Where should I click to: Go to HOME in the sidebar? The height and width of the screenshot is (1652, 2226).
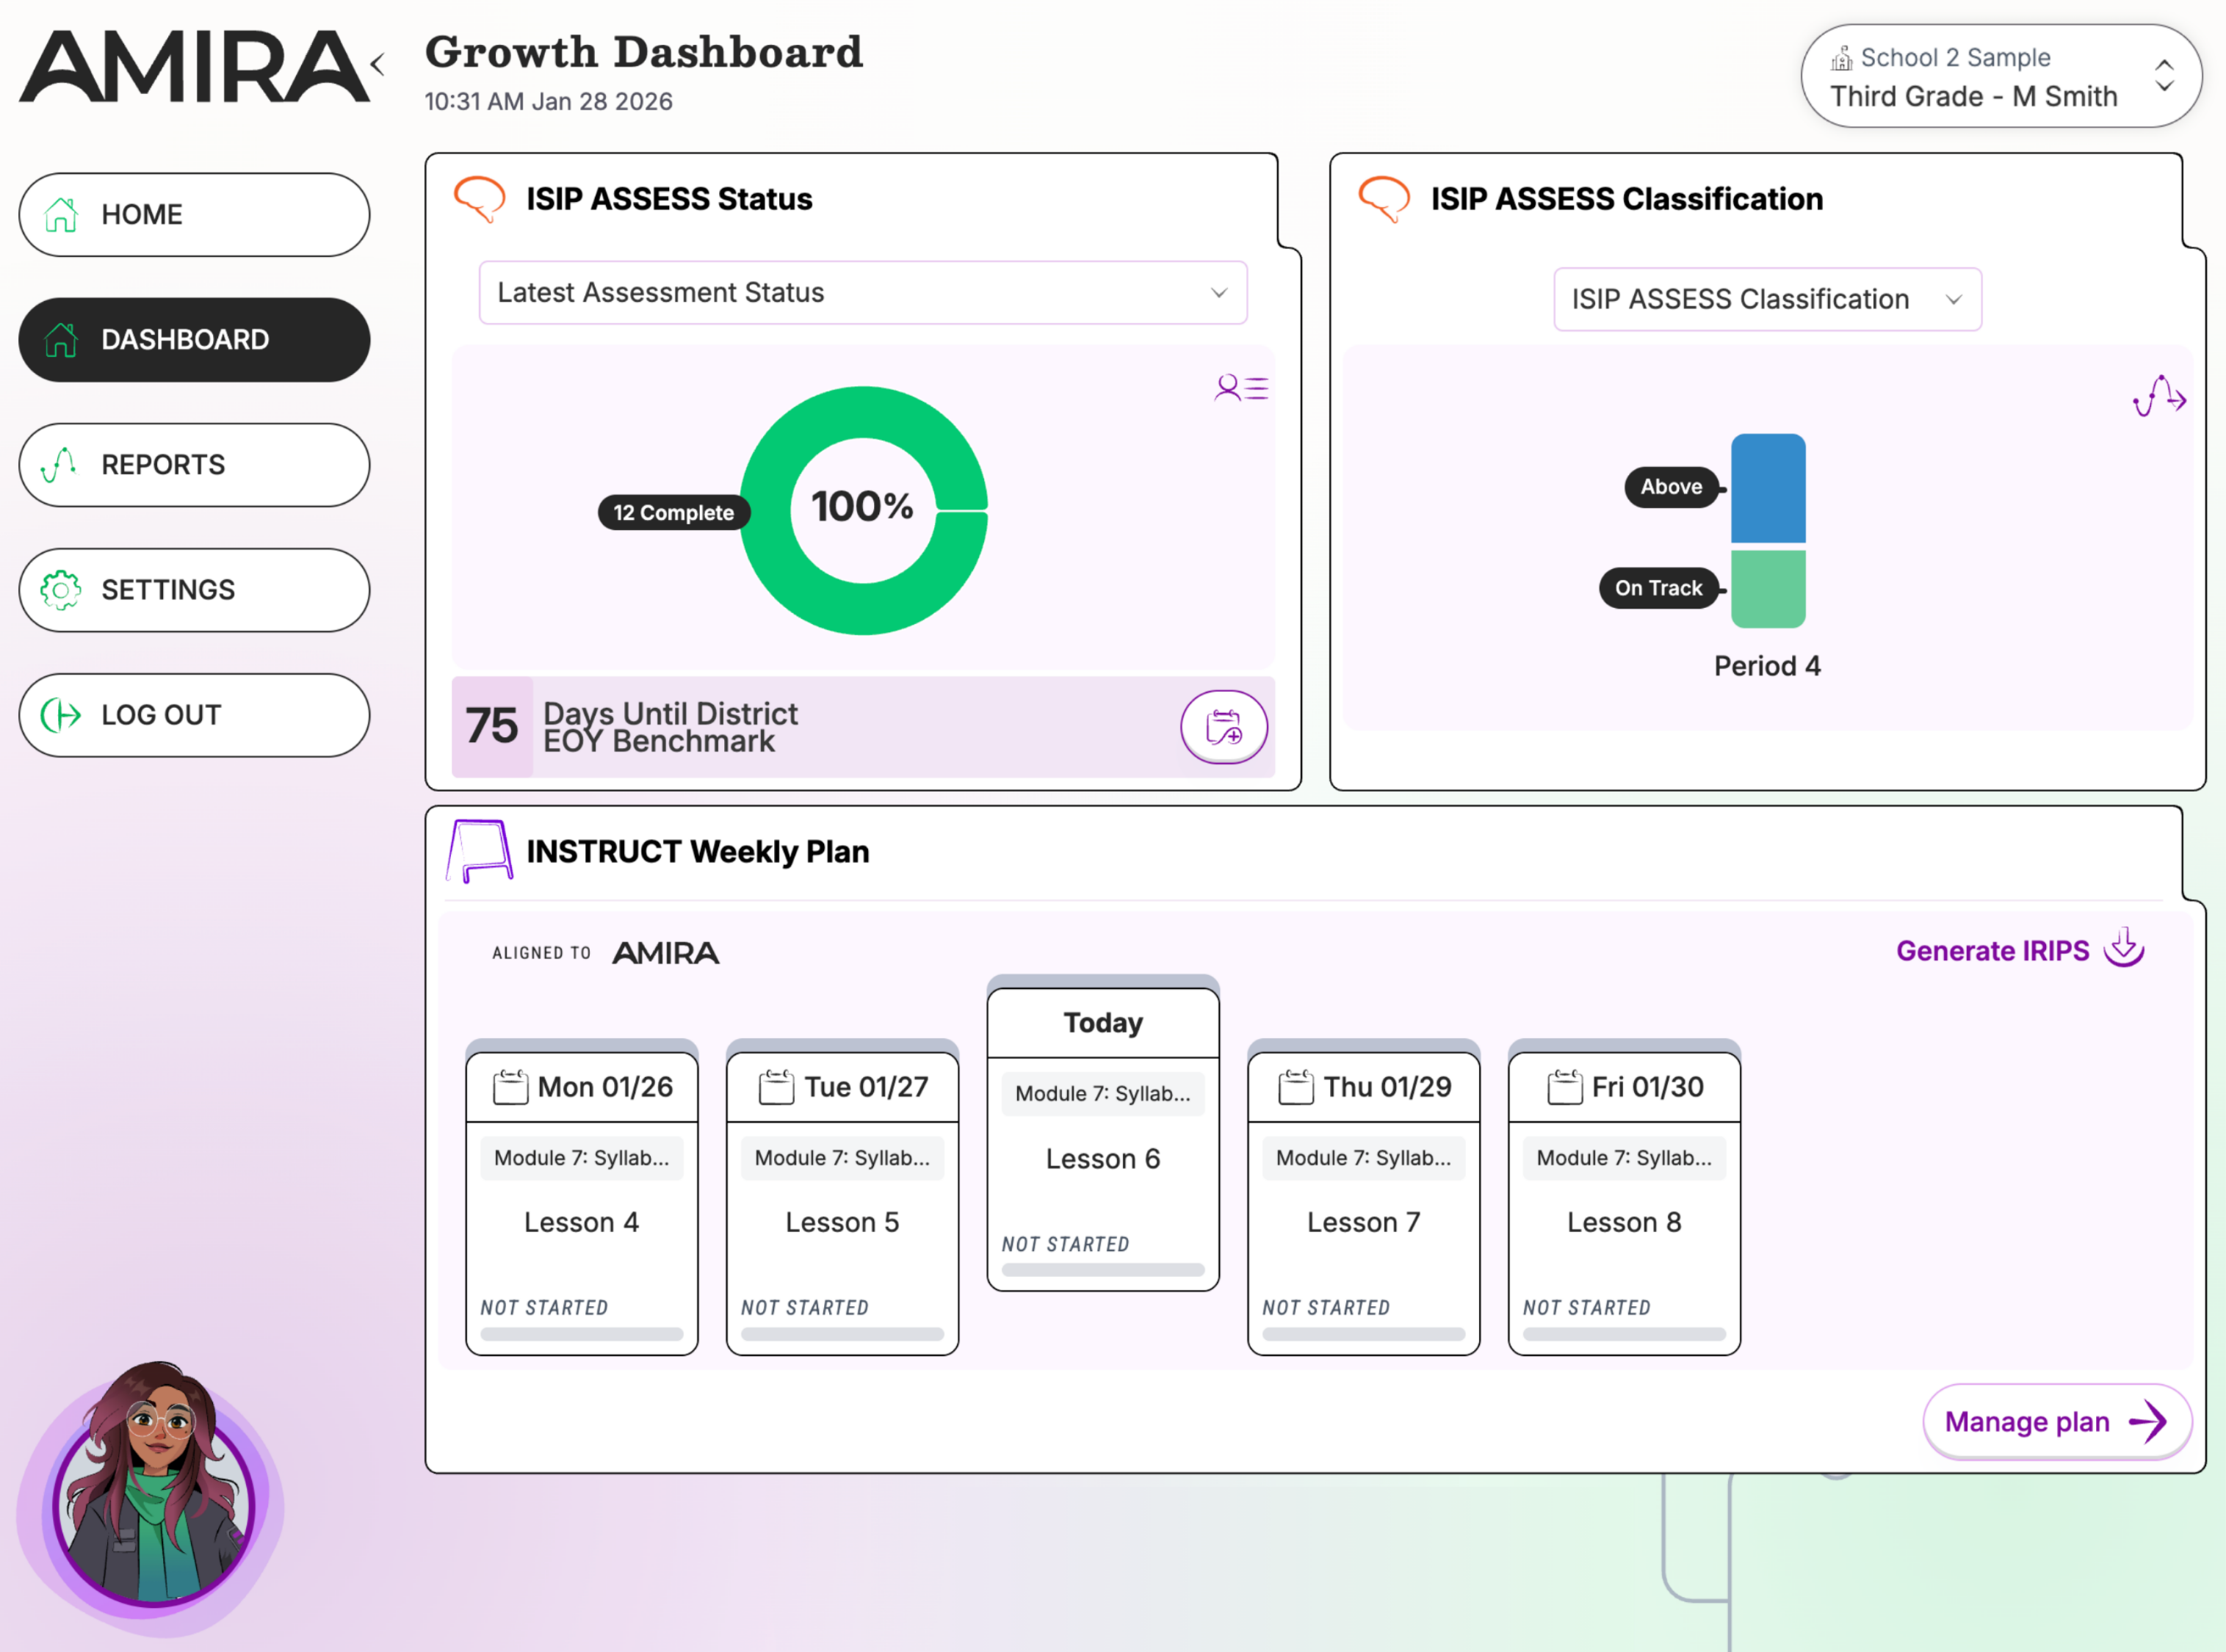[194, 215]
